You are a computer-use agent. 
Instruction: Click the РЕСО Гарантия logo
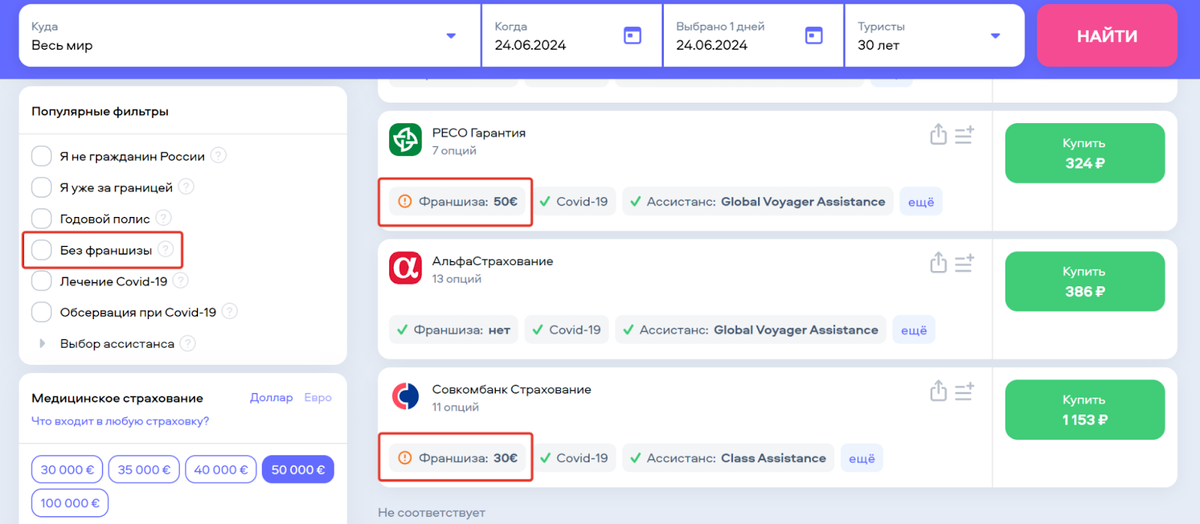click(405, 140)
